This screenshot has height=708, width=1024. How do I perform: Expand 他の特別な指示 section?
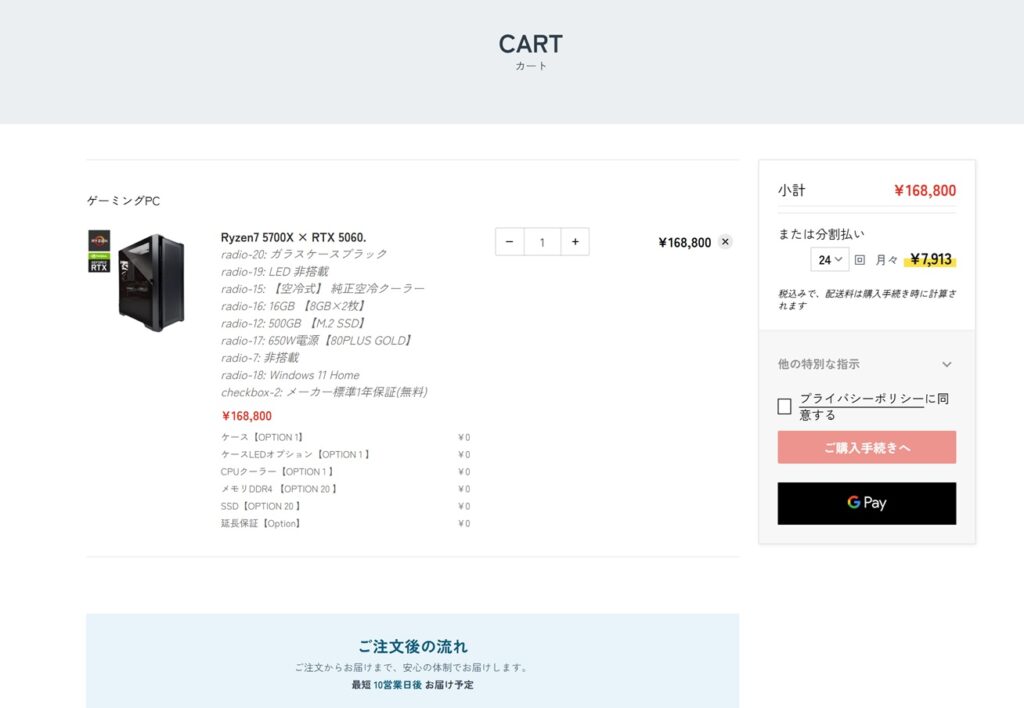pyautogui.click(x=866, y=364)
